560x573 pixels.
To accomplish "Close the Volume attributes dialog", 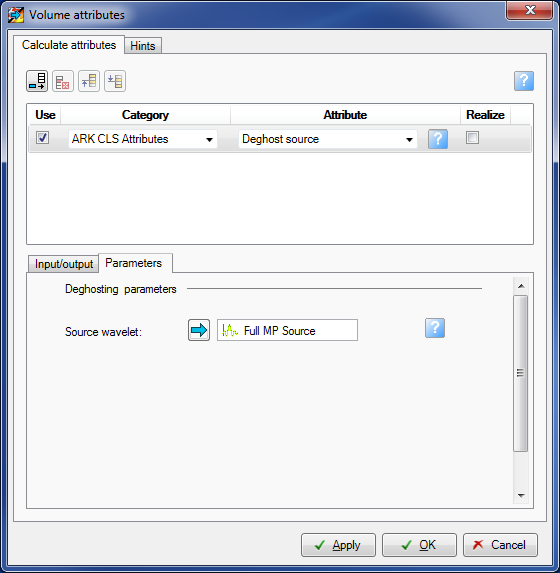I will click(x=529, y=10).
